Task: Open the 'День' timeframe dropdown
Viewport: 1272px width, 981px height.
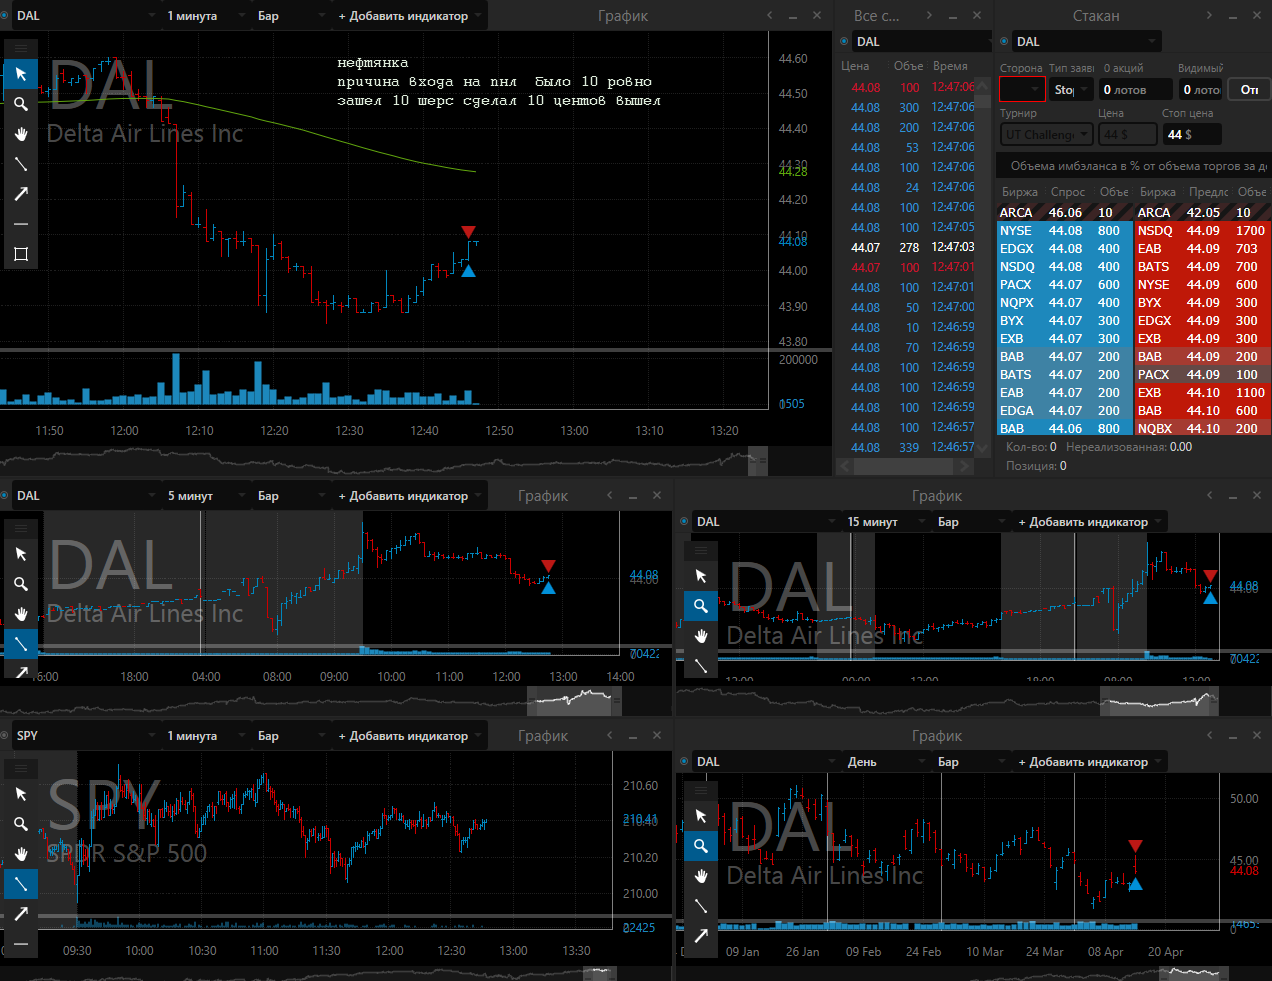Action: 885,762
